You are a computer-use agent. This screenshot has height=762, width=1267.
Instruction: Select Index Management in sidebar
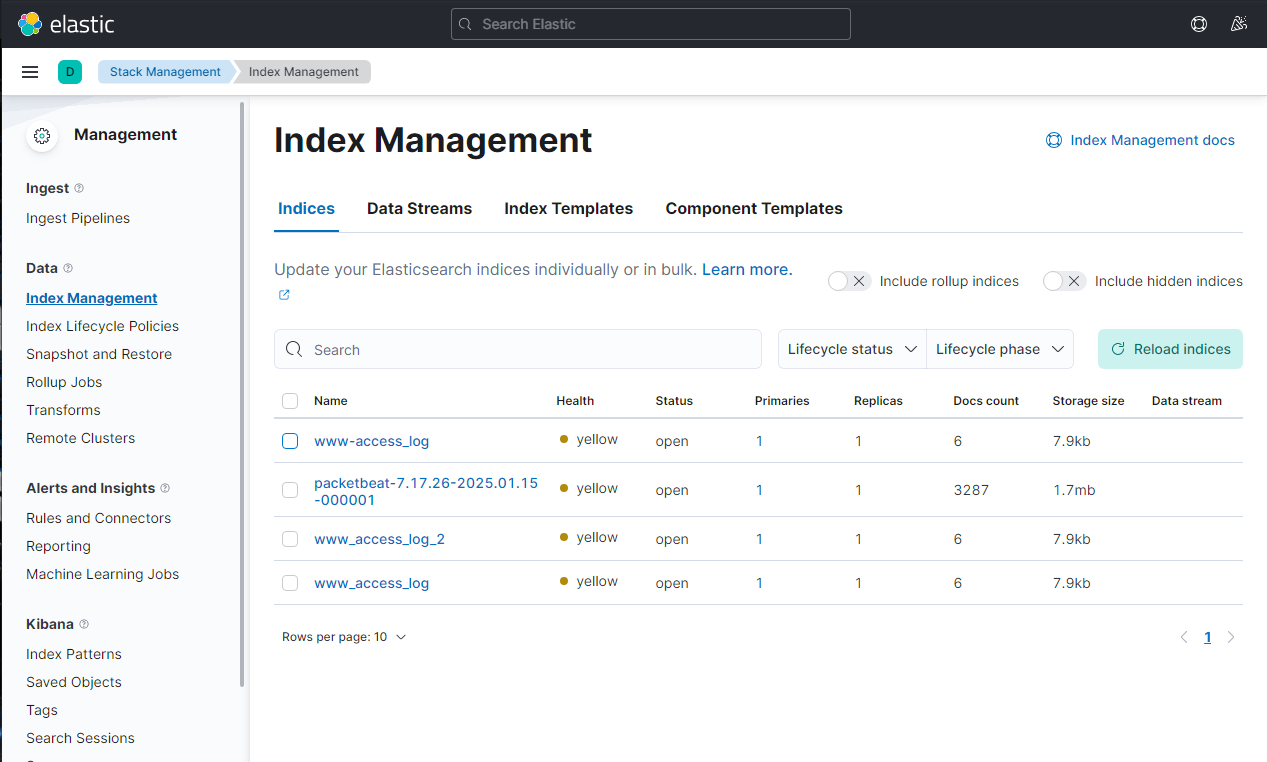click(x=92, y=298)
